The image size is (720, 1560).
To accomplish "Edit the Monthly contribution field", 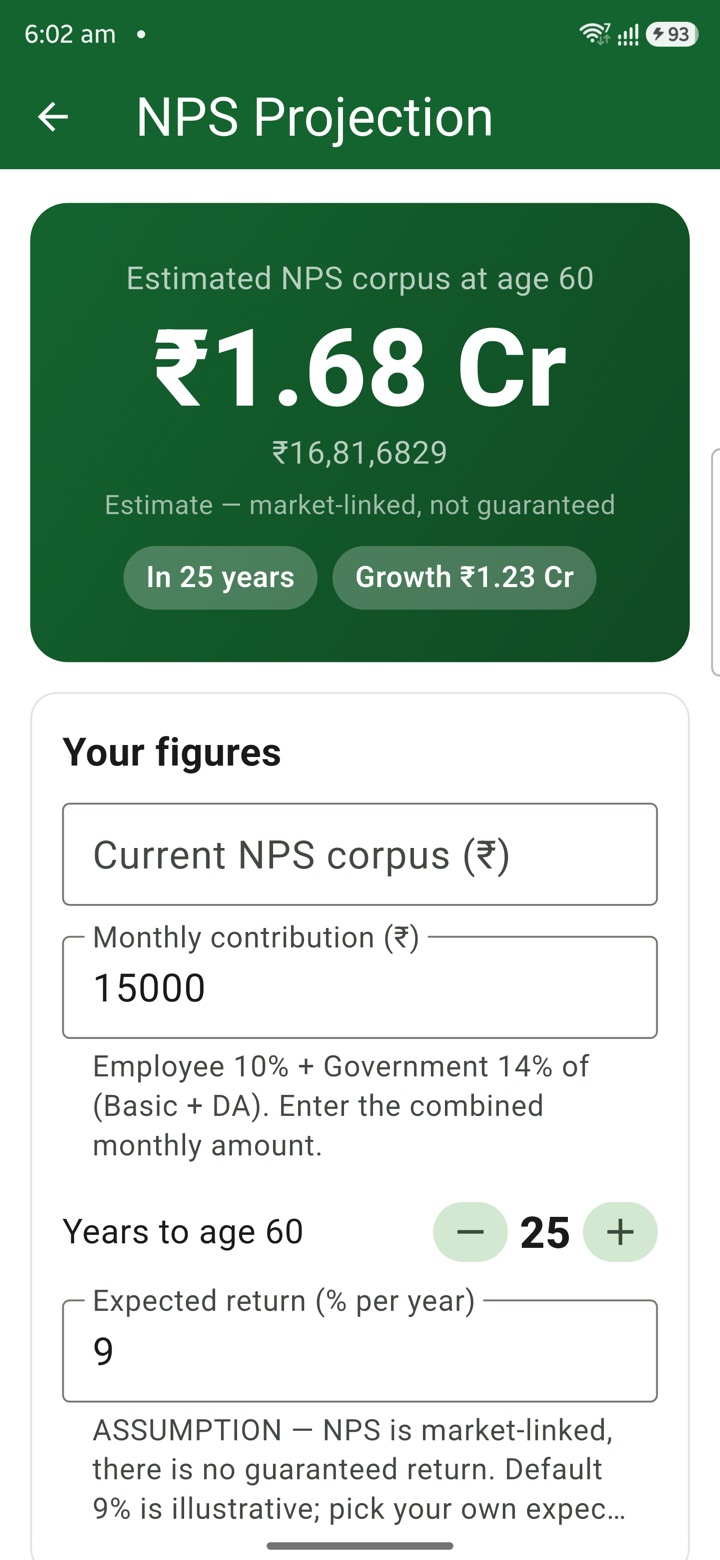I will point(360,987).
